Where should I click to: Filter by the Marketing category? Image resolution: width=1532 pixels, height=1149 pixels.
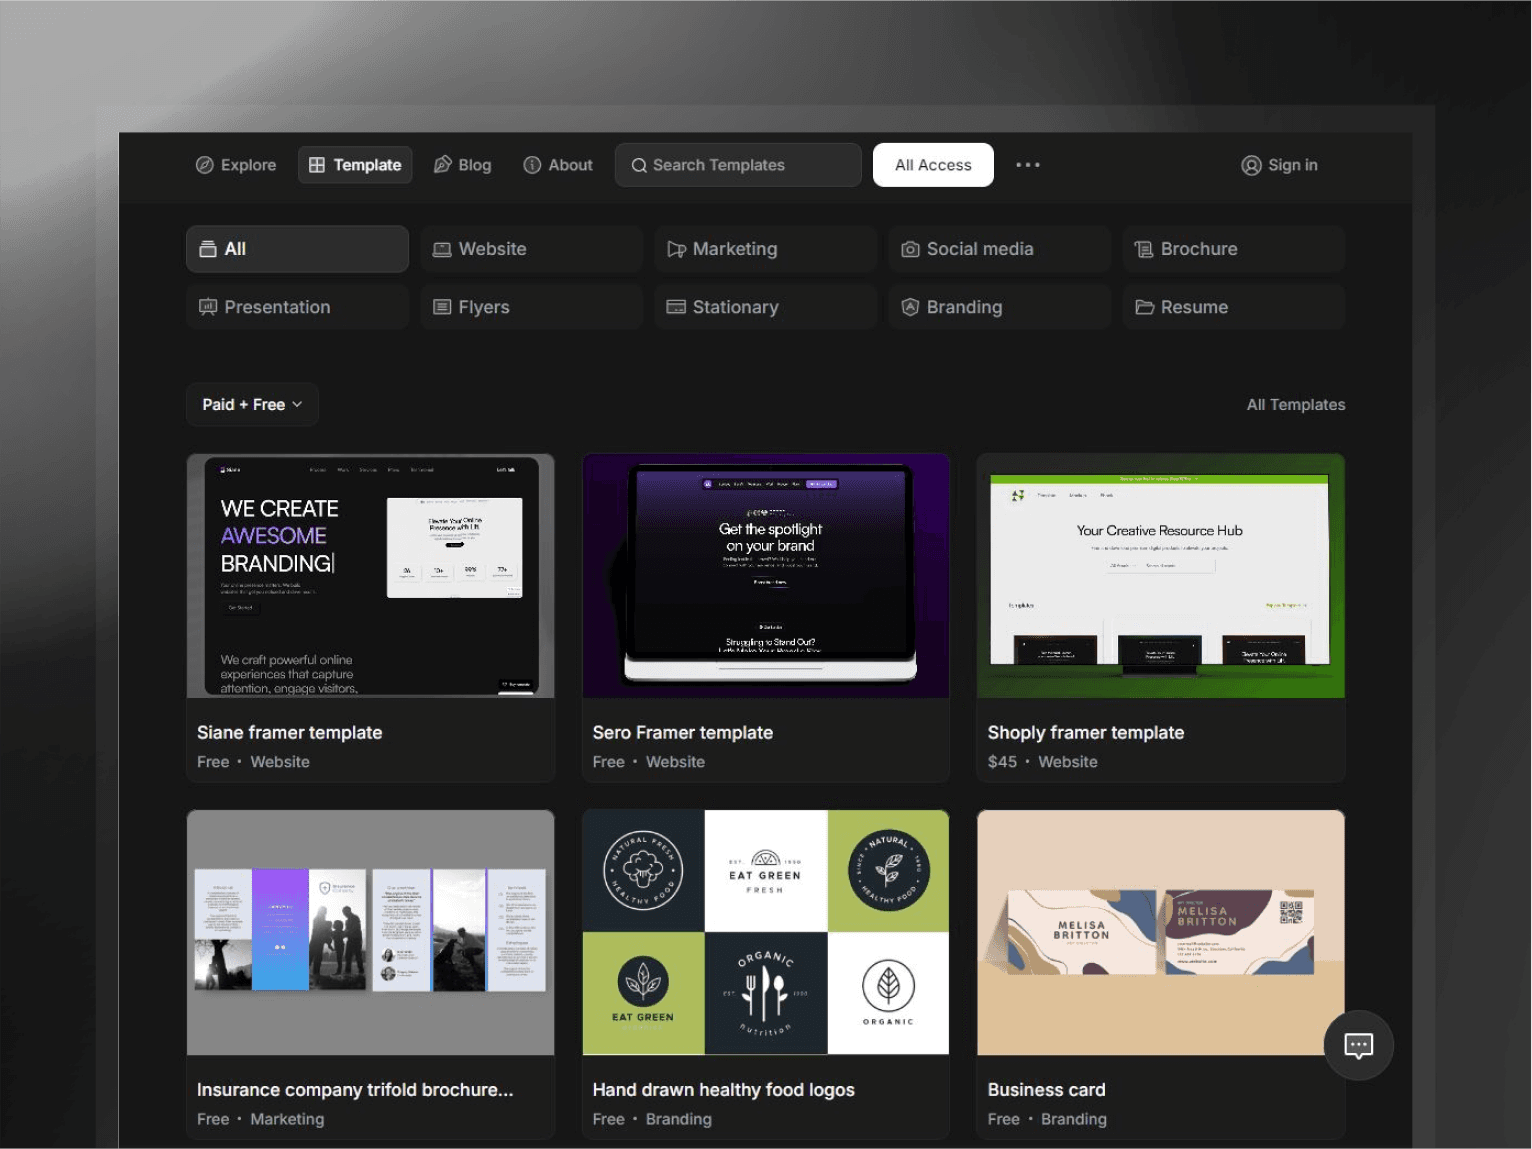765,249
